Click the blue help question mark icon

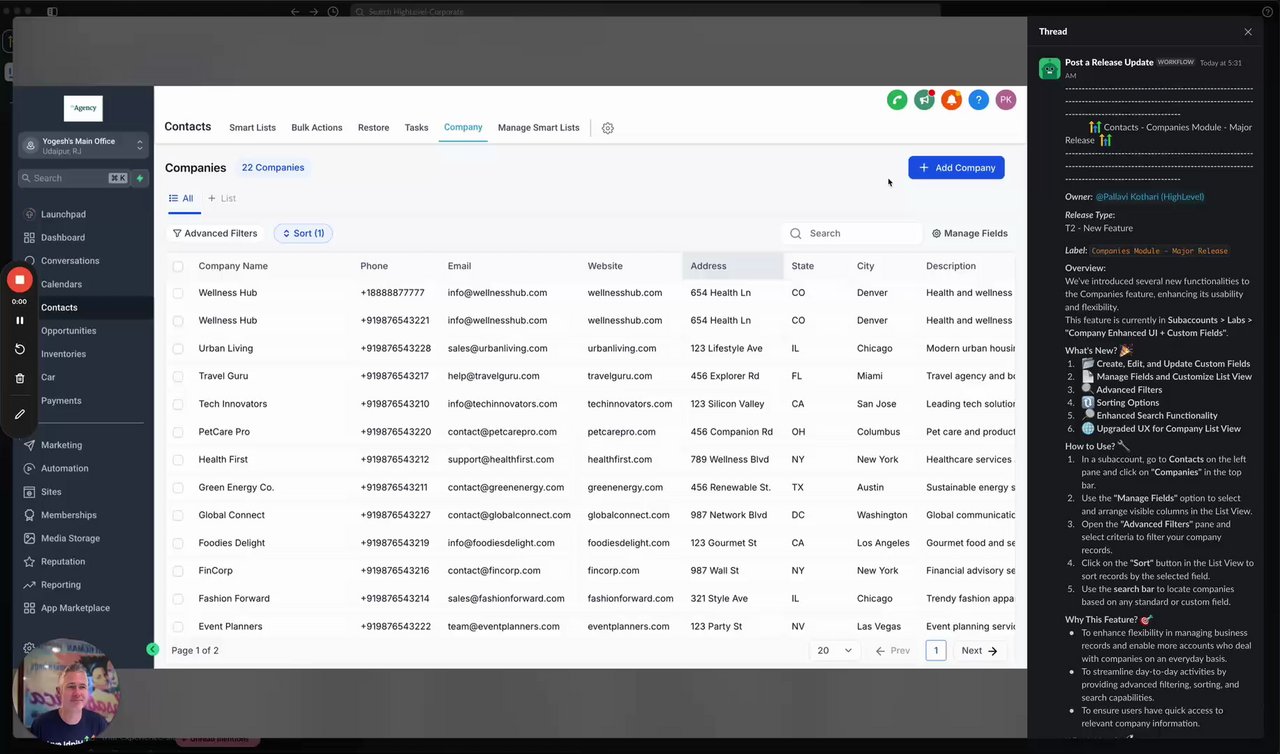pyautogui.click(x=979, y=100)
